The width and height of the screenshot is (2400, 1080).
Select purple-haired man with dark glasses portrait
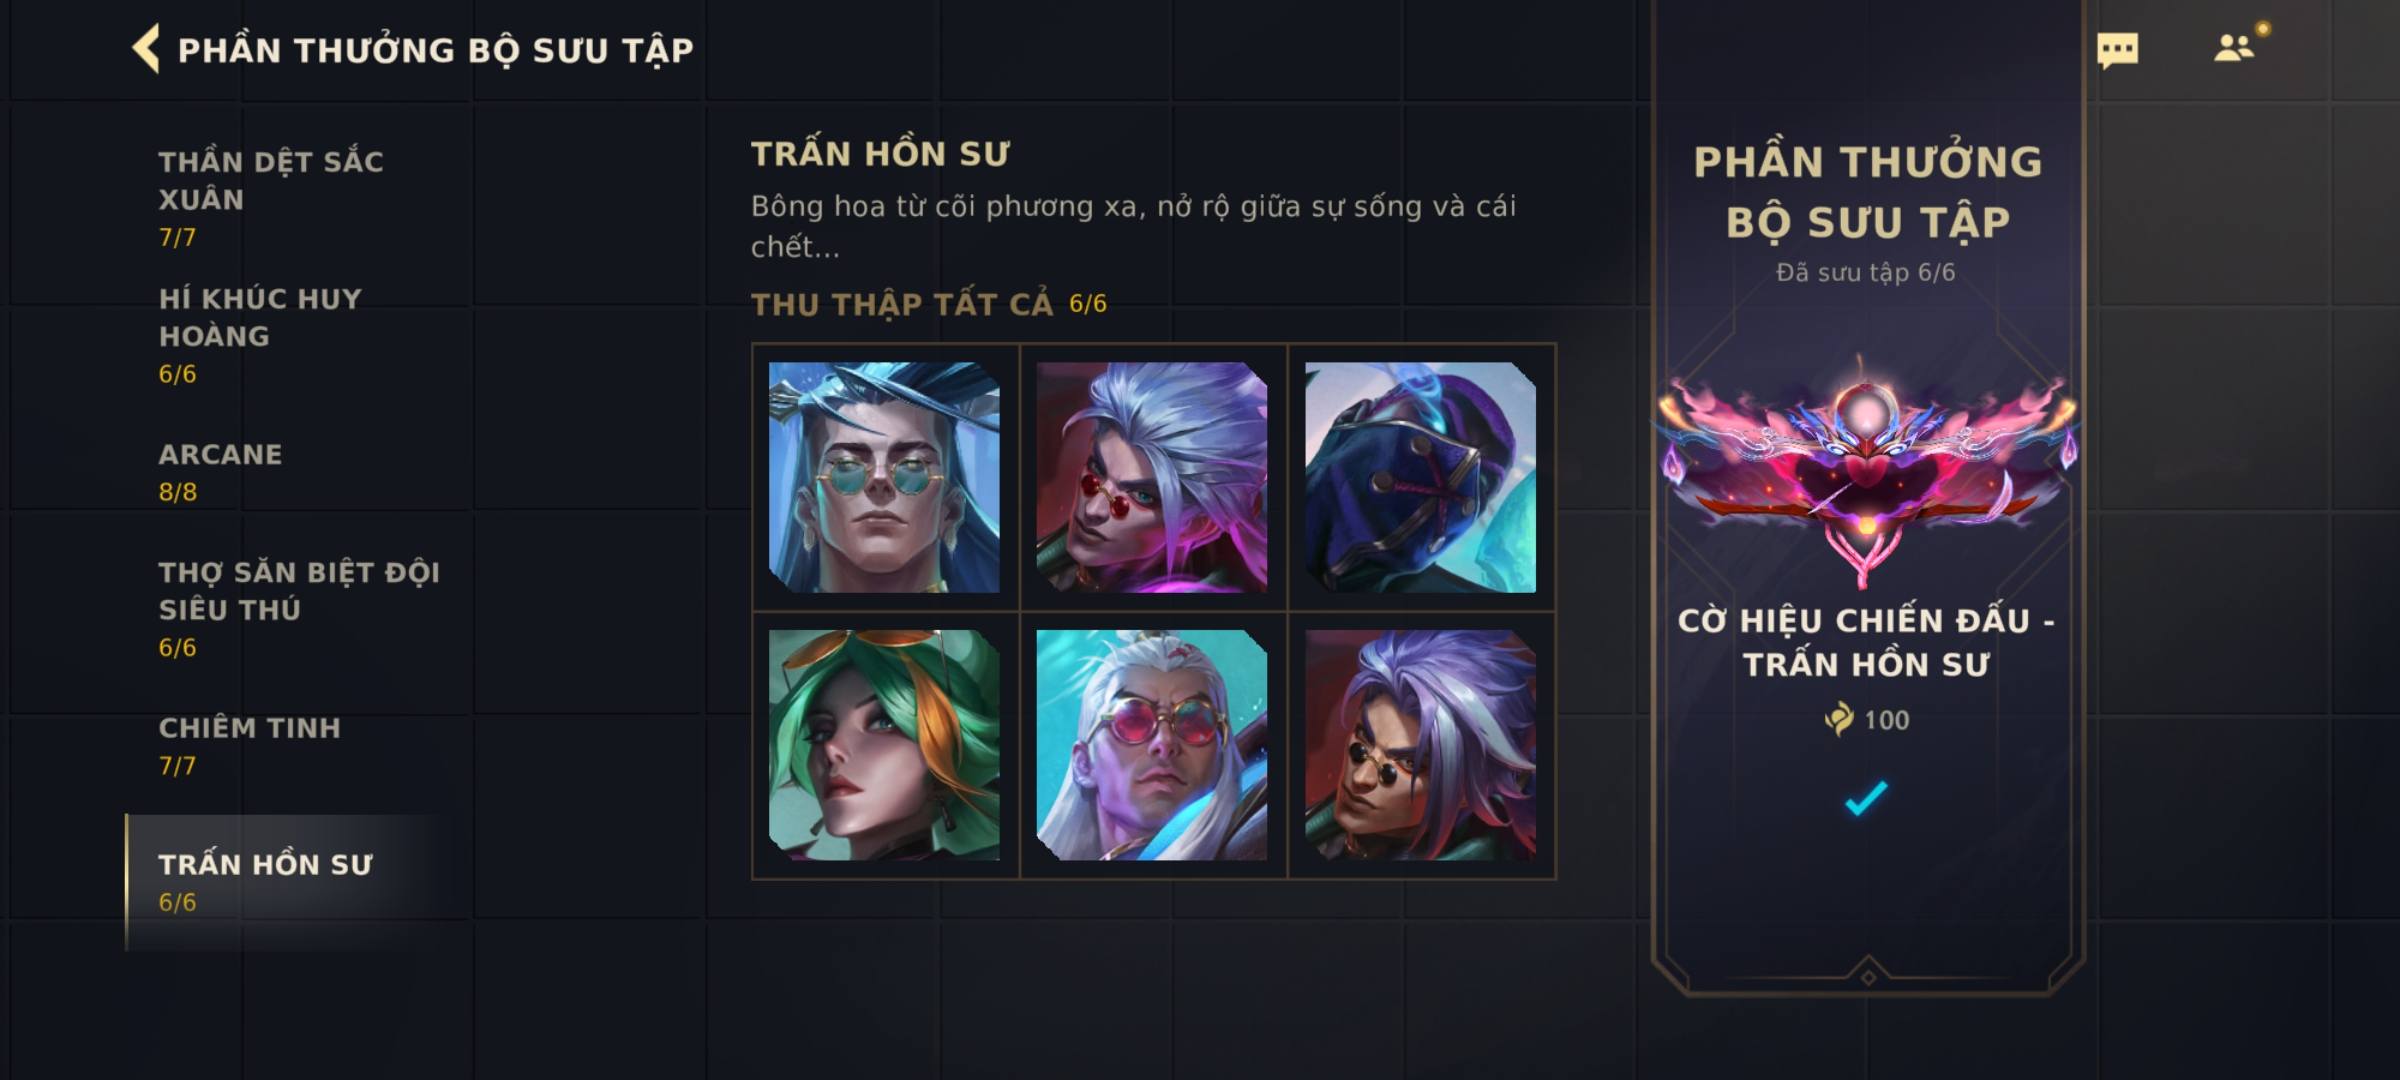click(1421, 745)
